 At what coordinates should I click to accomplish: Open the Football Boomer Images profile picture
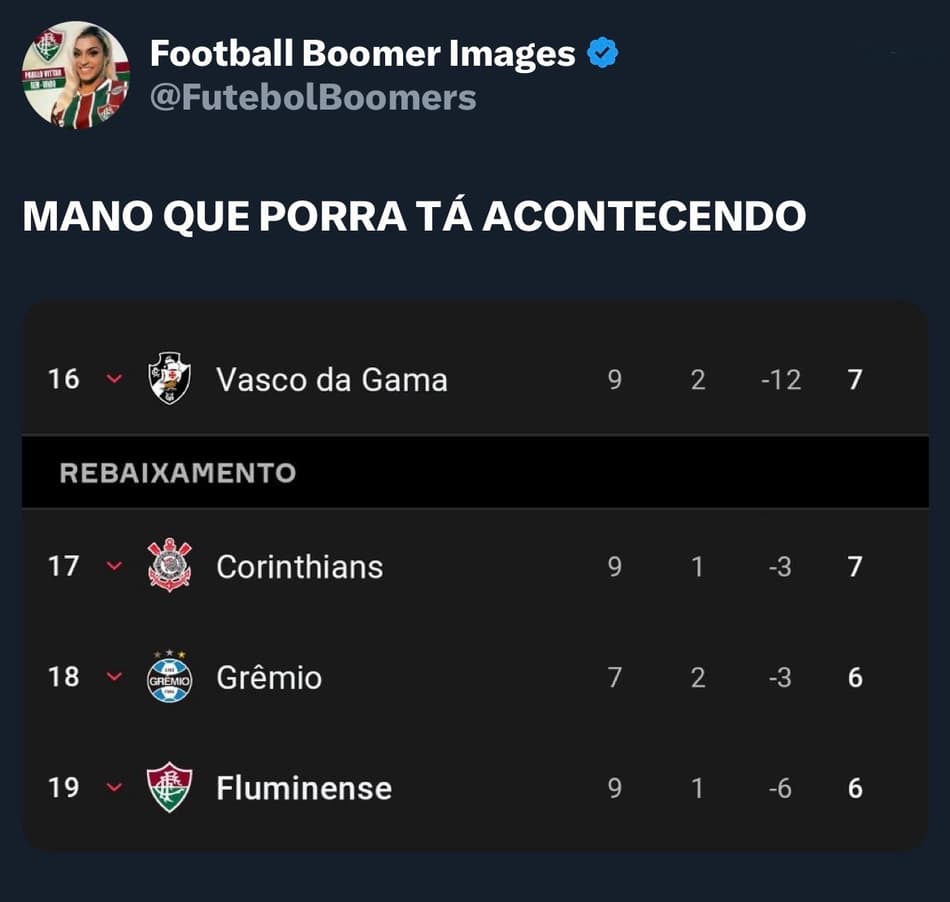(x=76, y=75)
